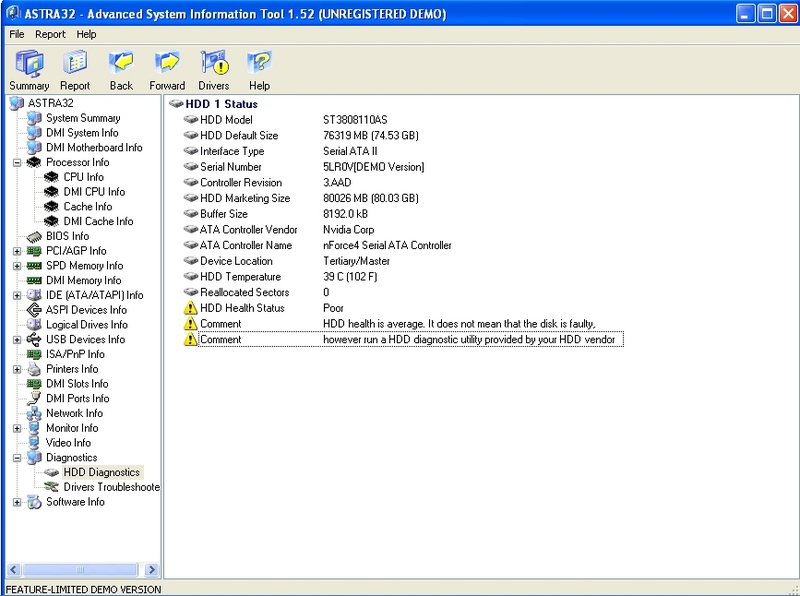Select Network Info in the sidebar

pyautogui.click(x=74, y=413)
